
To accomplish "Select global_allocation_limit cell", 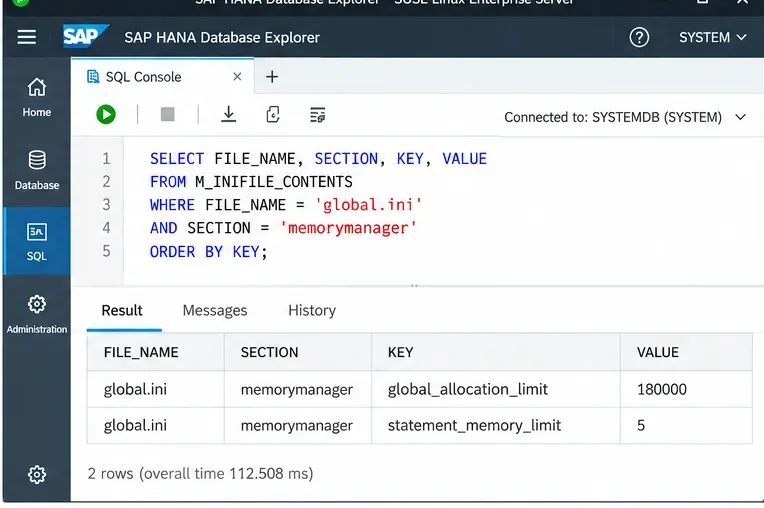I will (x=496, y=389).
